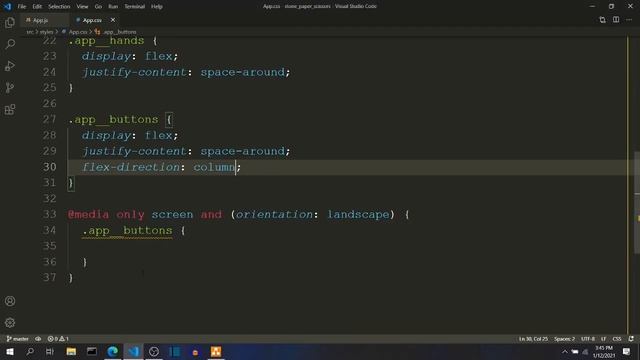Open the Terminal menu
The width and height of the screenshot is (640, 360).
tap(135, 7)
